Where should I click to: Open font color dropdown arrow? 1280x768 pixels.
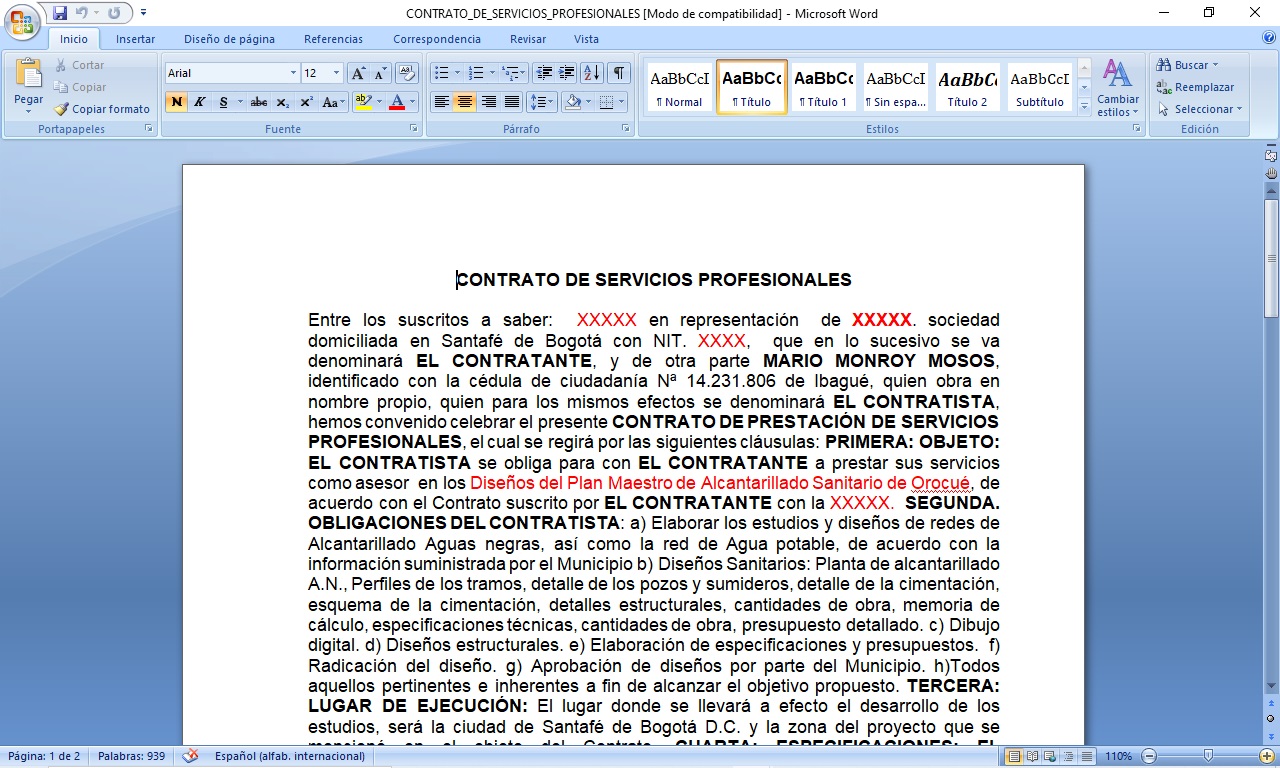coord(413,102)
